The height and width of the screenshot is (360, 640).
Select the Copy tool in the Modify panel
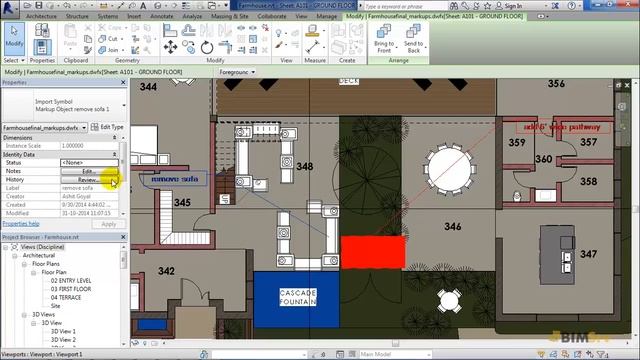click(x=189, y=47)
